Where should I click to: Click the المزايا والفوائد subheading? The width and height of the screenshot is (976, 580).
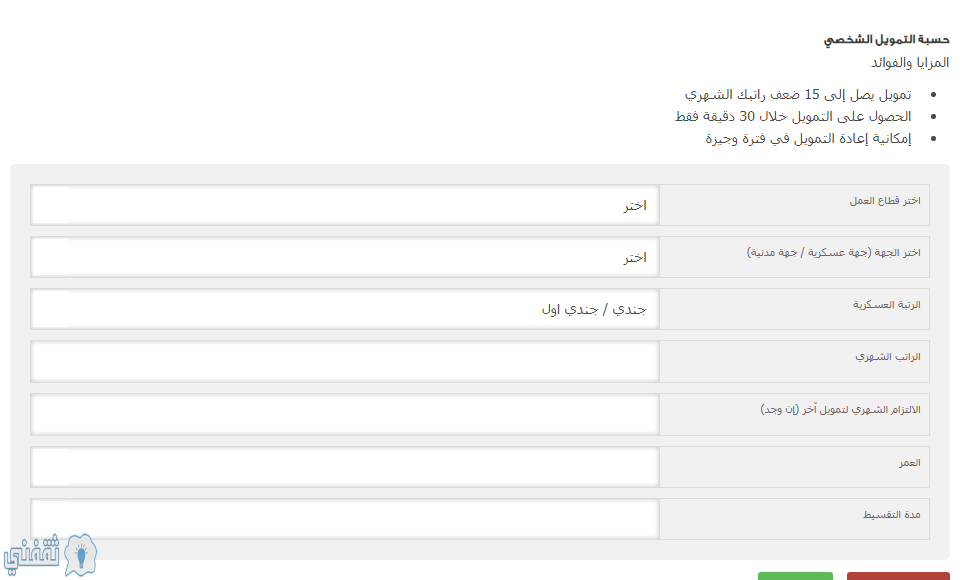pos(909,62)
